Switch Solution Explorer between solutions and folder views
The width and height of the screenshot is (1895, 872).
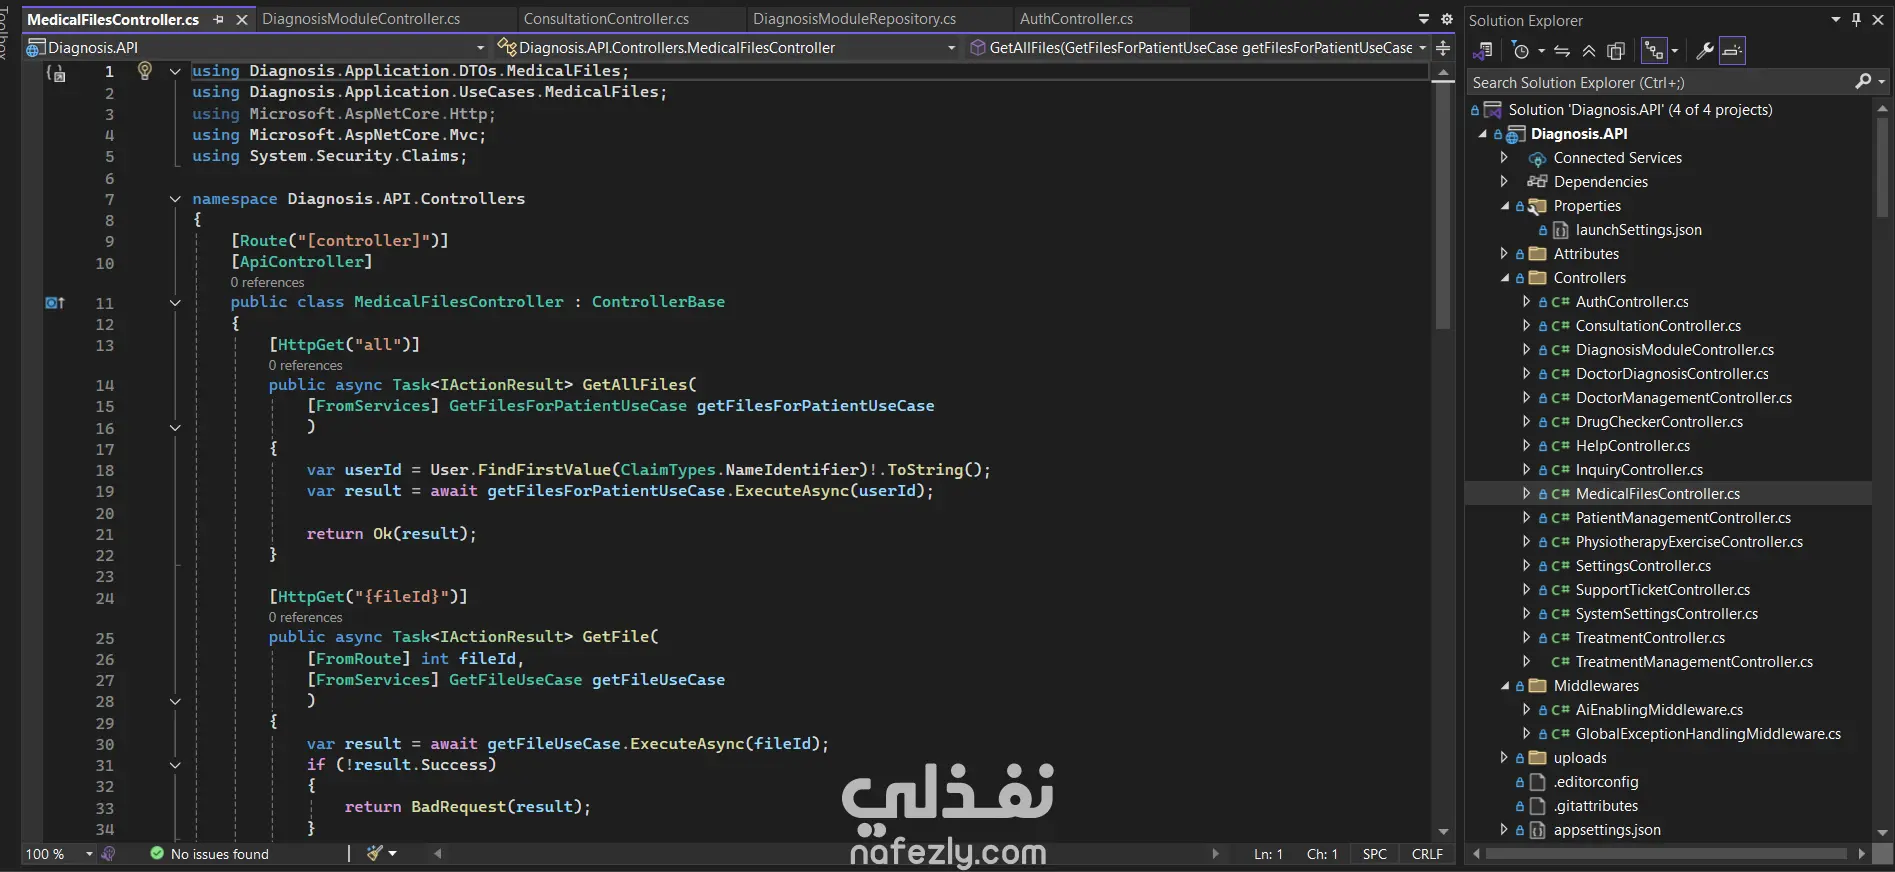[x=1483, y=51]
